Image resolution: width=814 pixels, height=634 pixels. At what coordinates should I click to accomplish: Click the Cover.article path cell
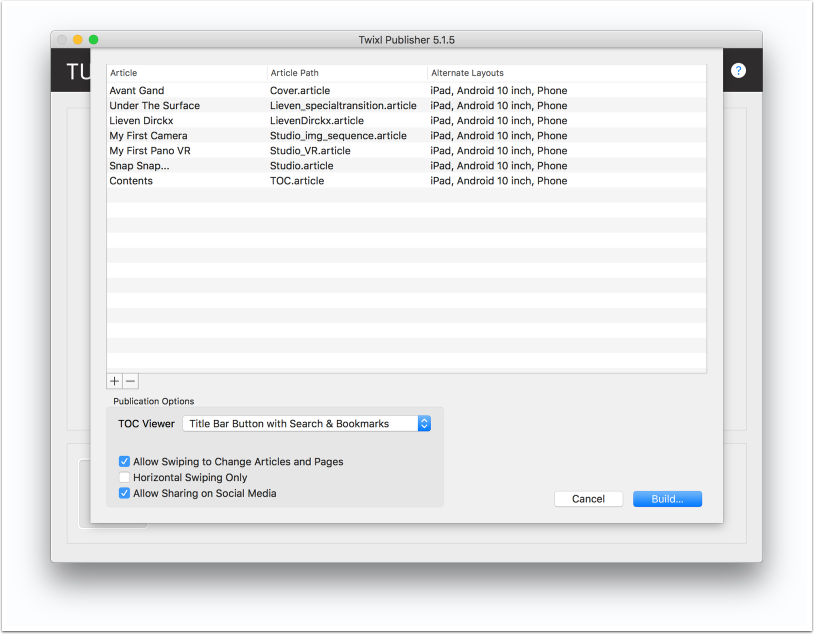coord(300,90)
